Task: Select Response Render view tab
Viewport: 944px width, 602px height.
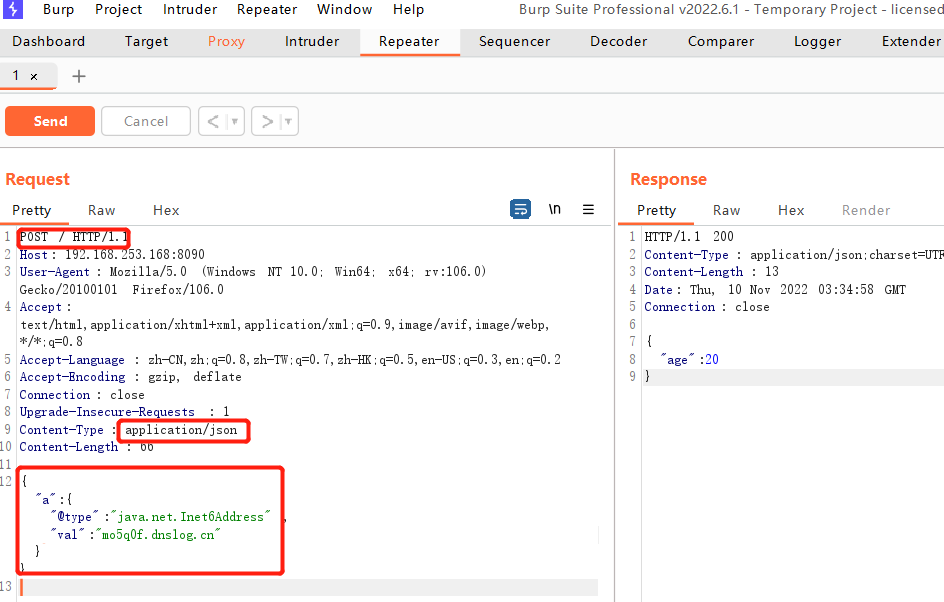Action: click(866, 211)
